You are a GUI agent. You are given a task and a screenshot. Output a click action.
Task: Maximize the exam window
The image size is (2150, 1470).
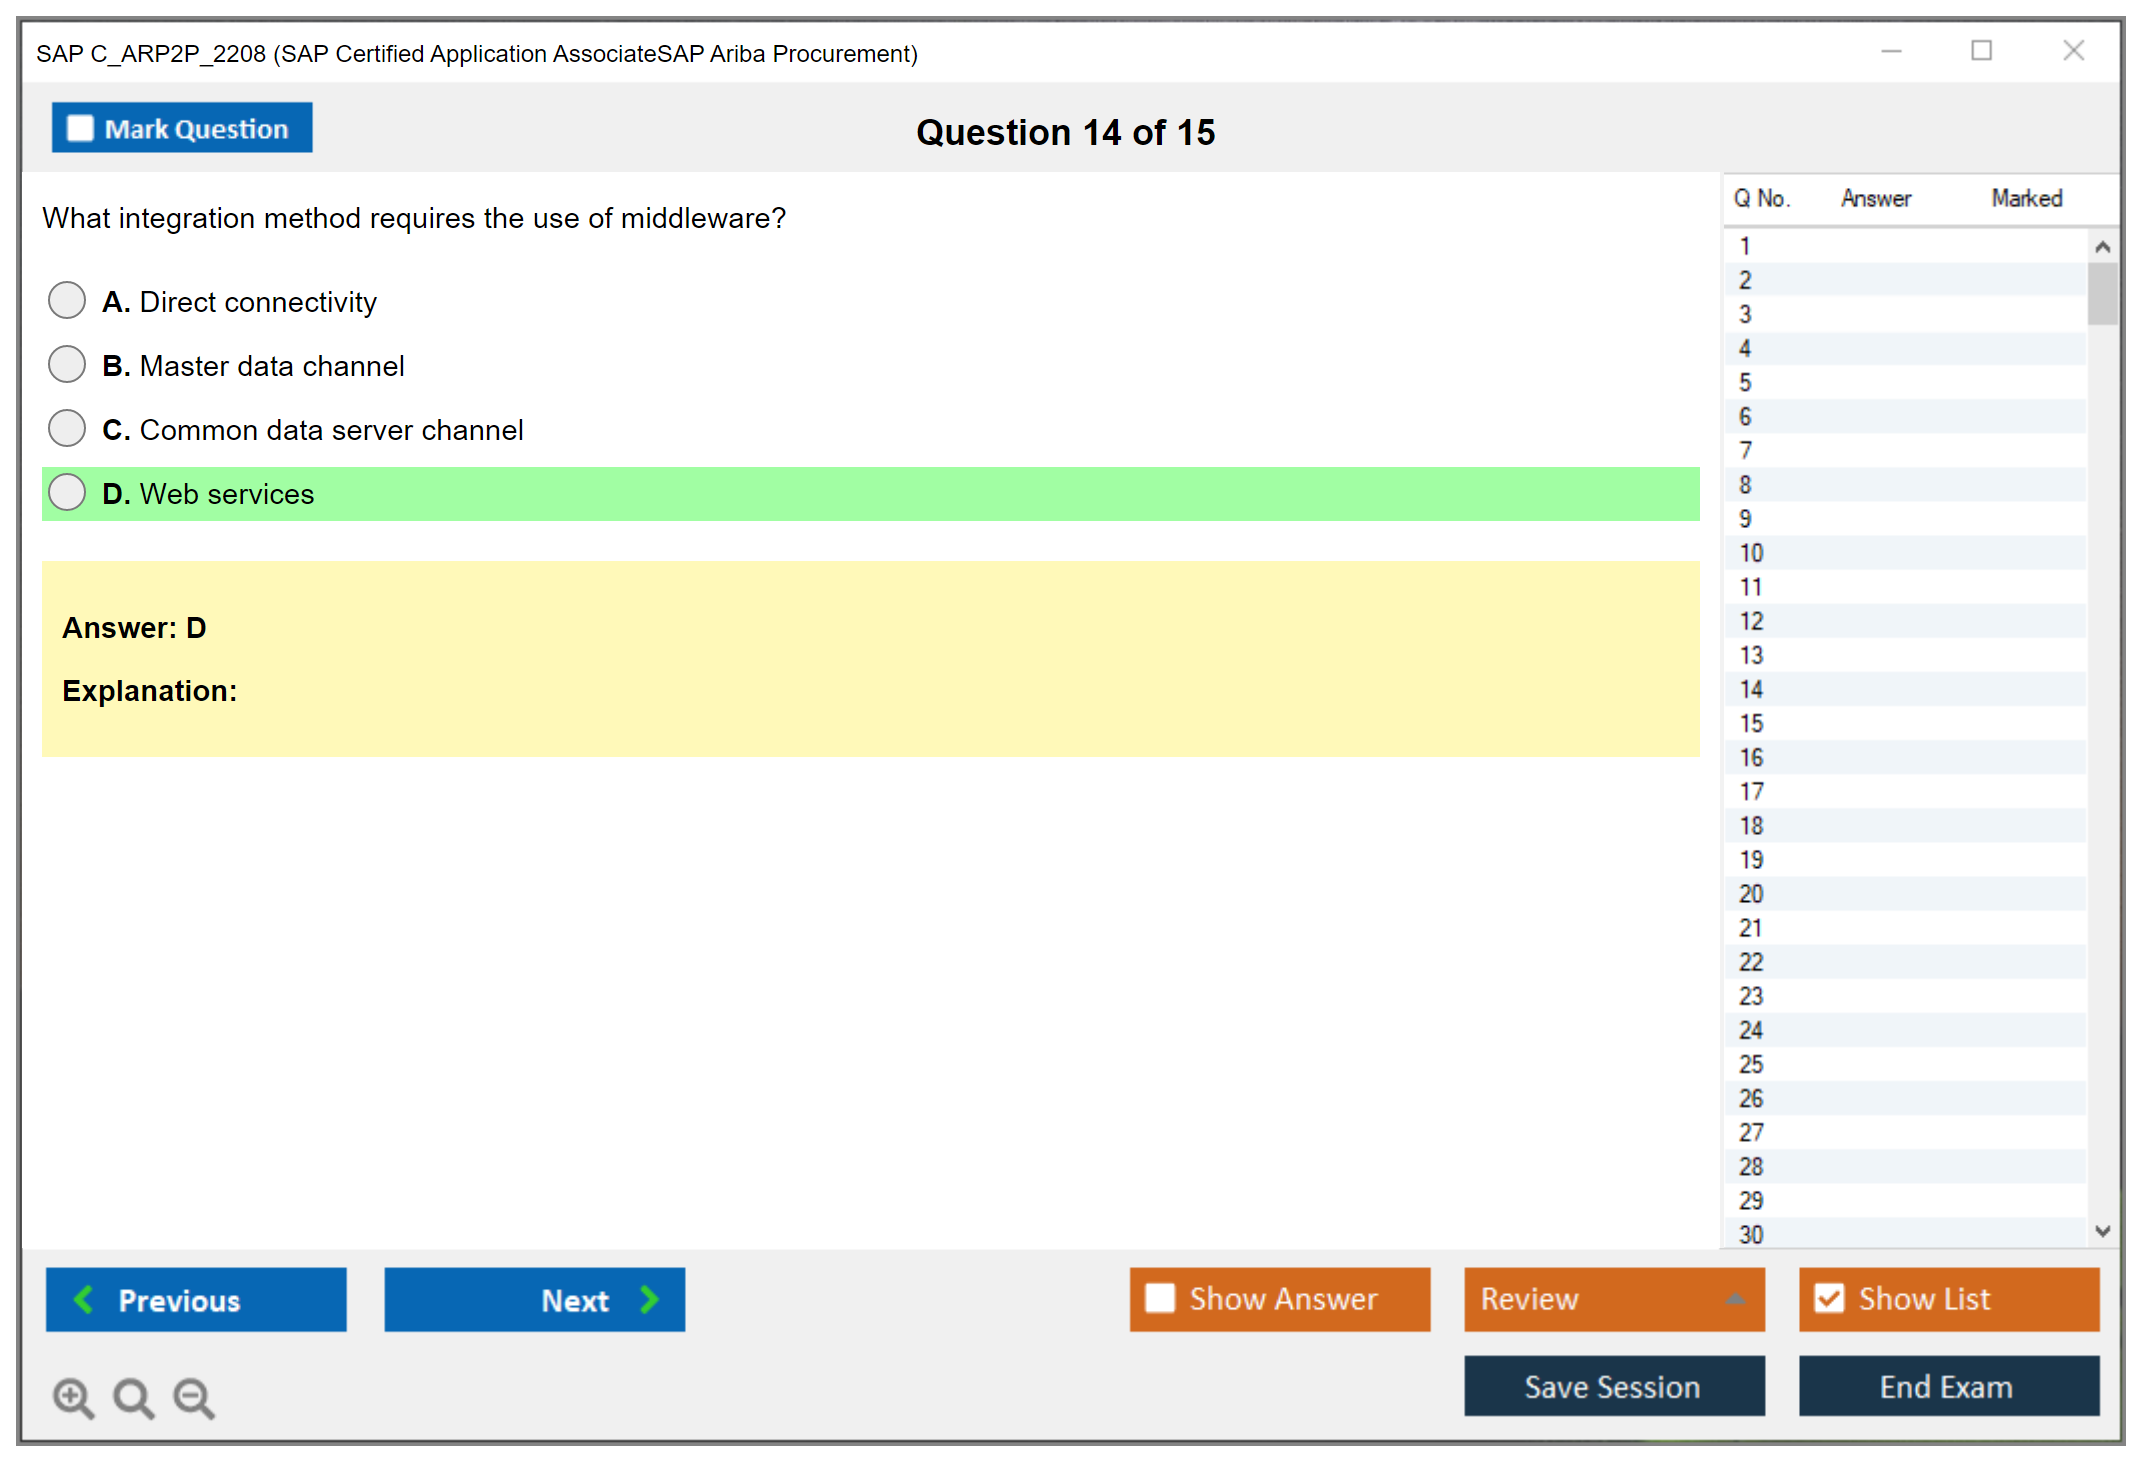(x=1981, y=51)
